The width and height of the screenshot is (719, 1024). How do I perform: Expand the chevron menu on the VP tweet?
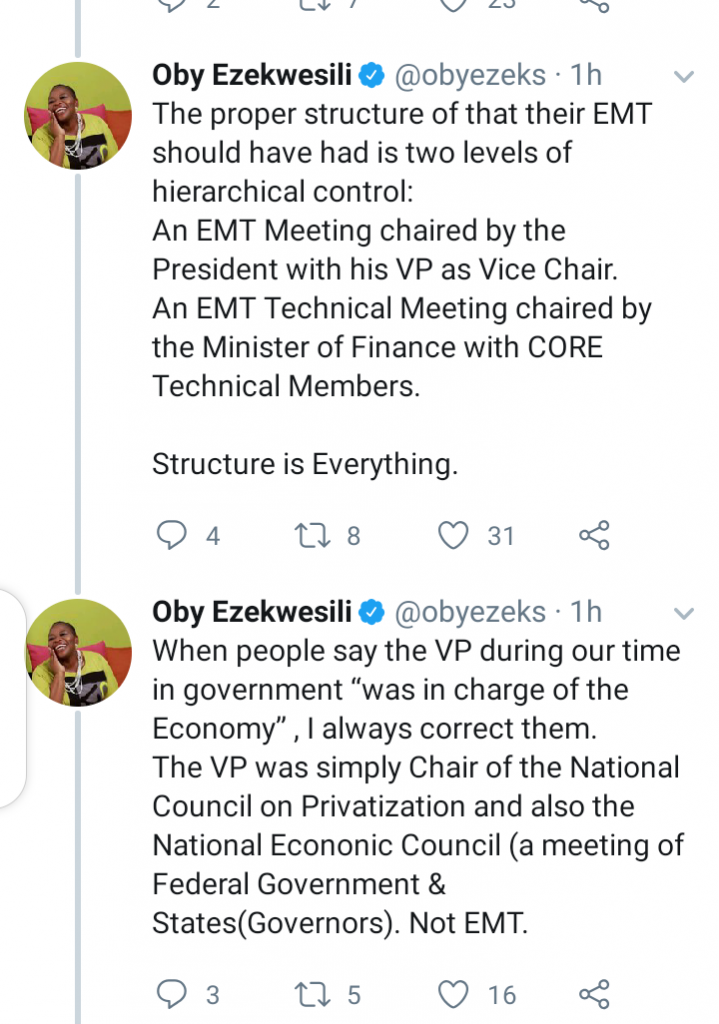pos(684,612)
